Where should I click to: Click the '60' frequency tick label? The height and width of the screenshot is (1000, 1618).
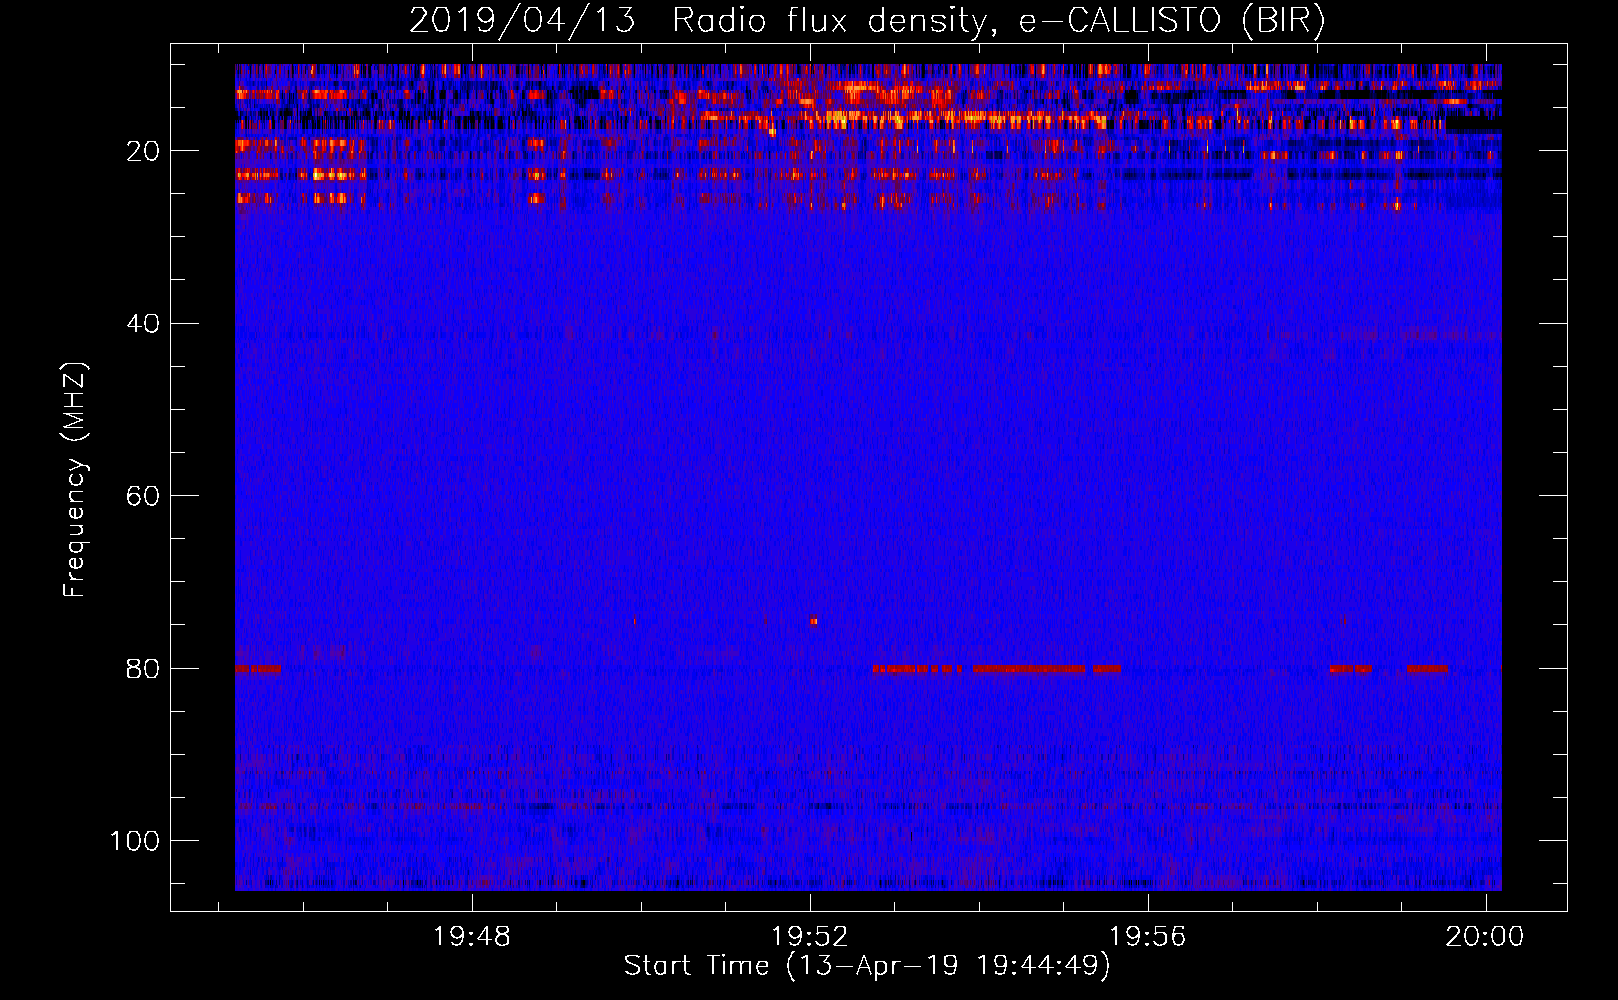coord(143,496)
